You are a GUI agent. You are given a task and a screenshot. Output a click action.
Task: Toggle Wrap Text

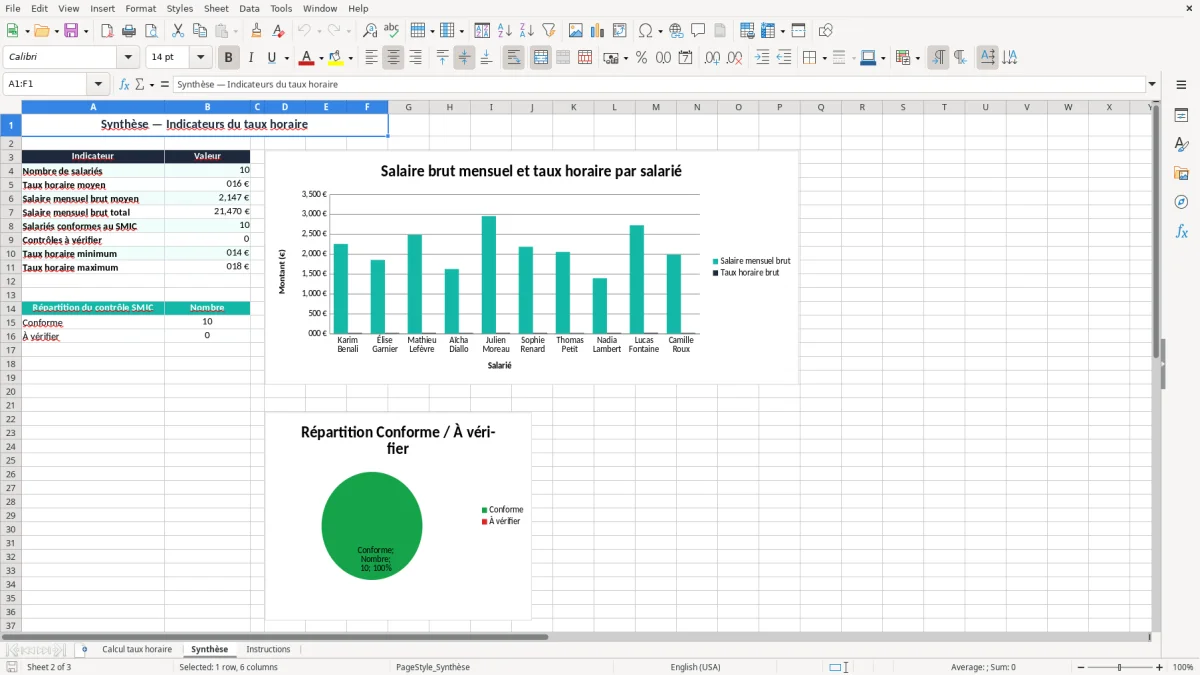click(x=514, y=58)
